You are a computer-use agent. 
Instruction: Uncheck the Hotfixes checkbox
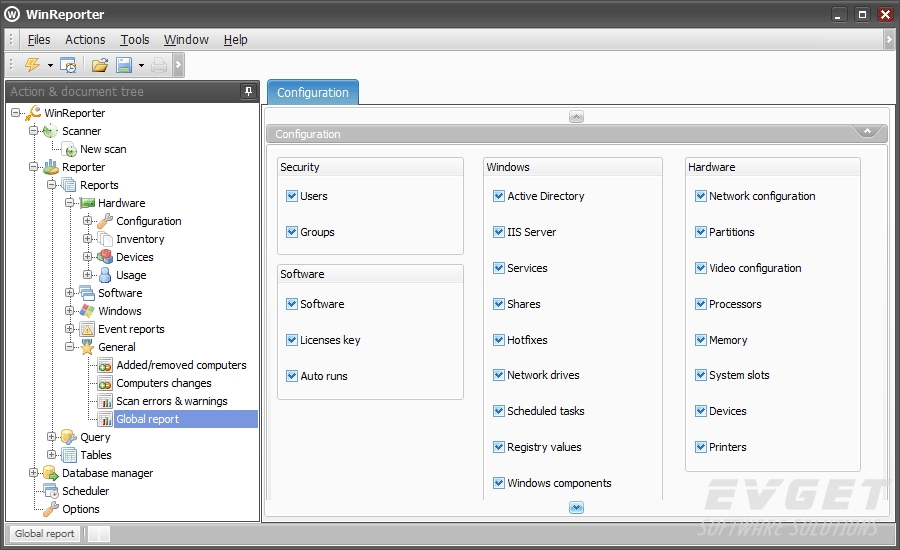coord(499,340)
